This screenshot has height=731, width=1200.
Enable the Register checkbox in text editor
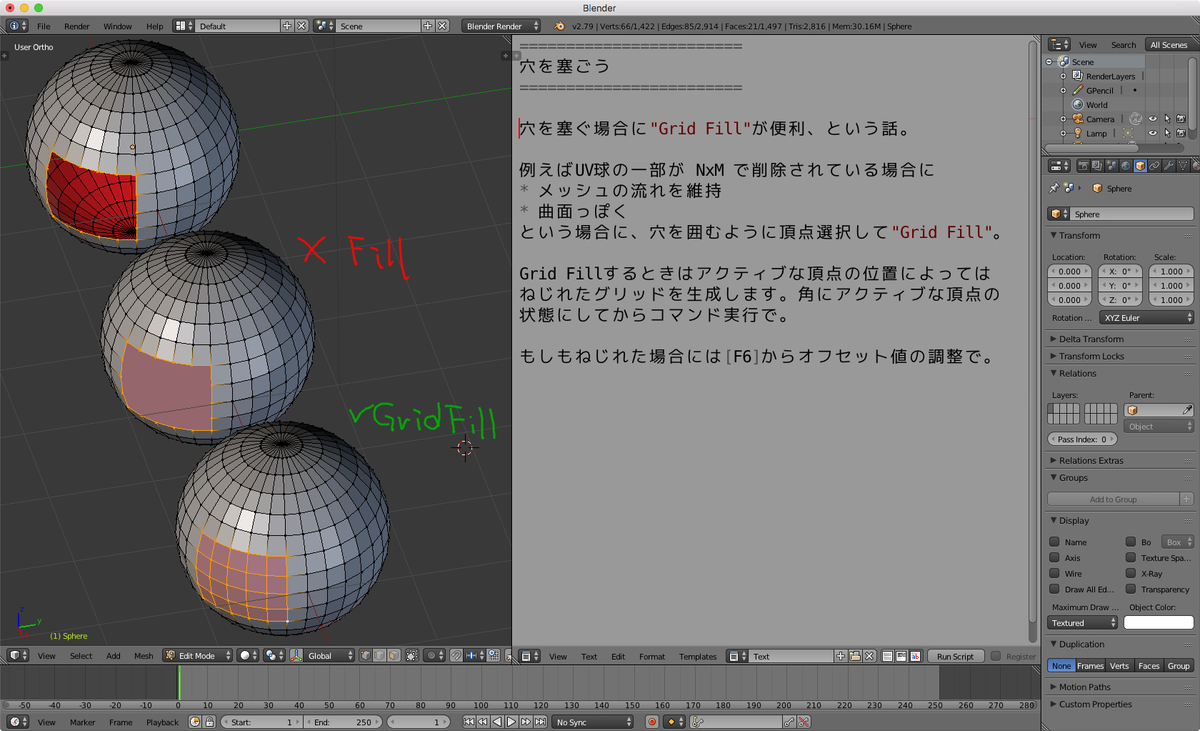(x=996, y=656)
